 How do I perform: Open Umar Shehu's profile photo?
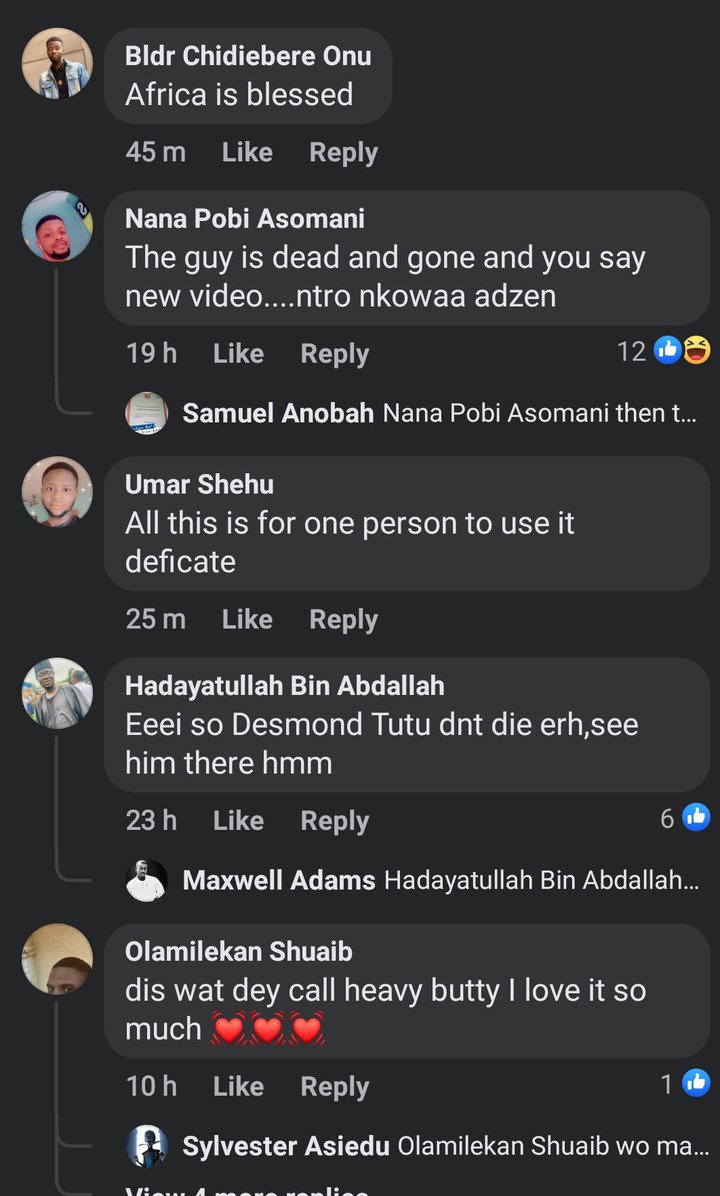(x=57, y=492)
